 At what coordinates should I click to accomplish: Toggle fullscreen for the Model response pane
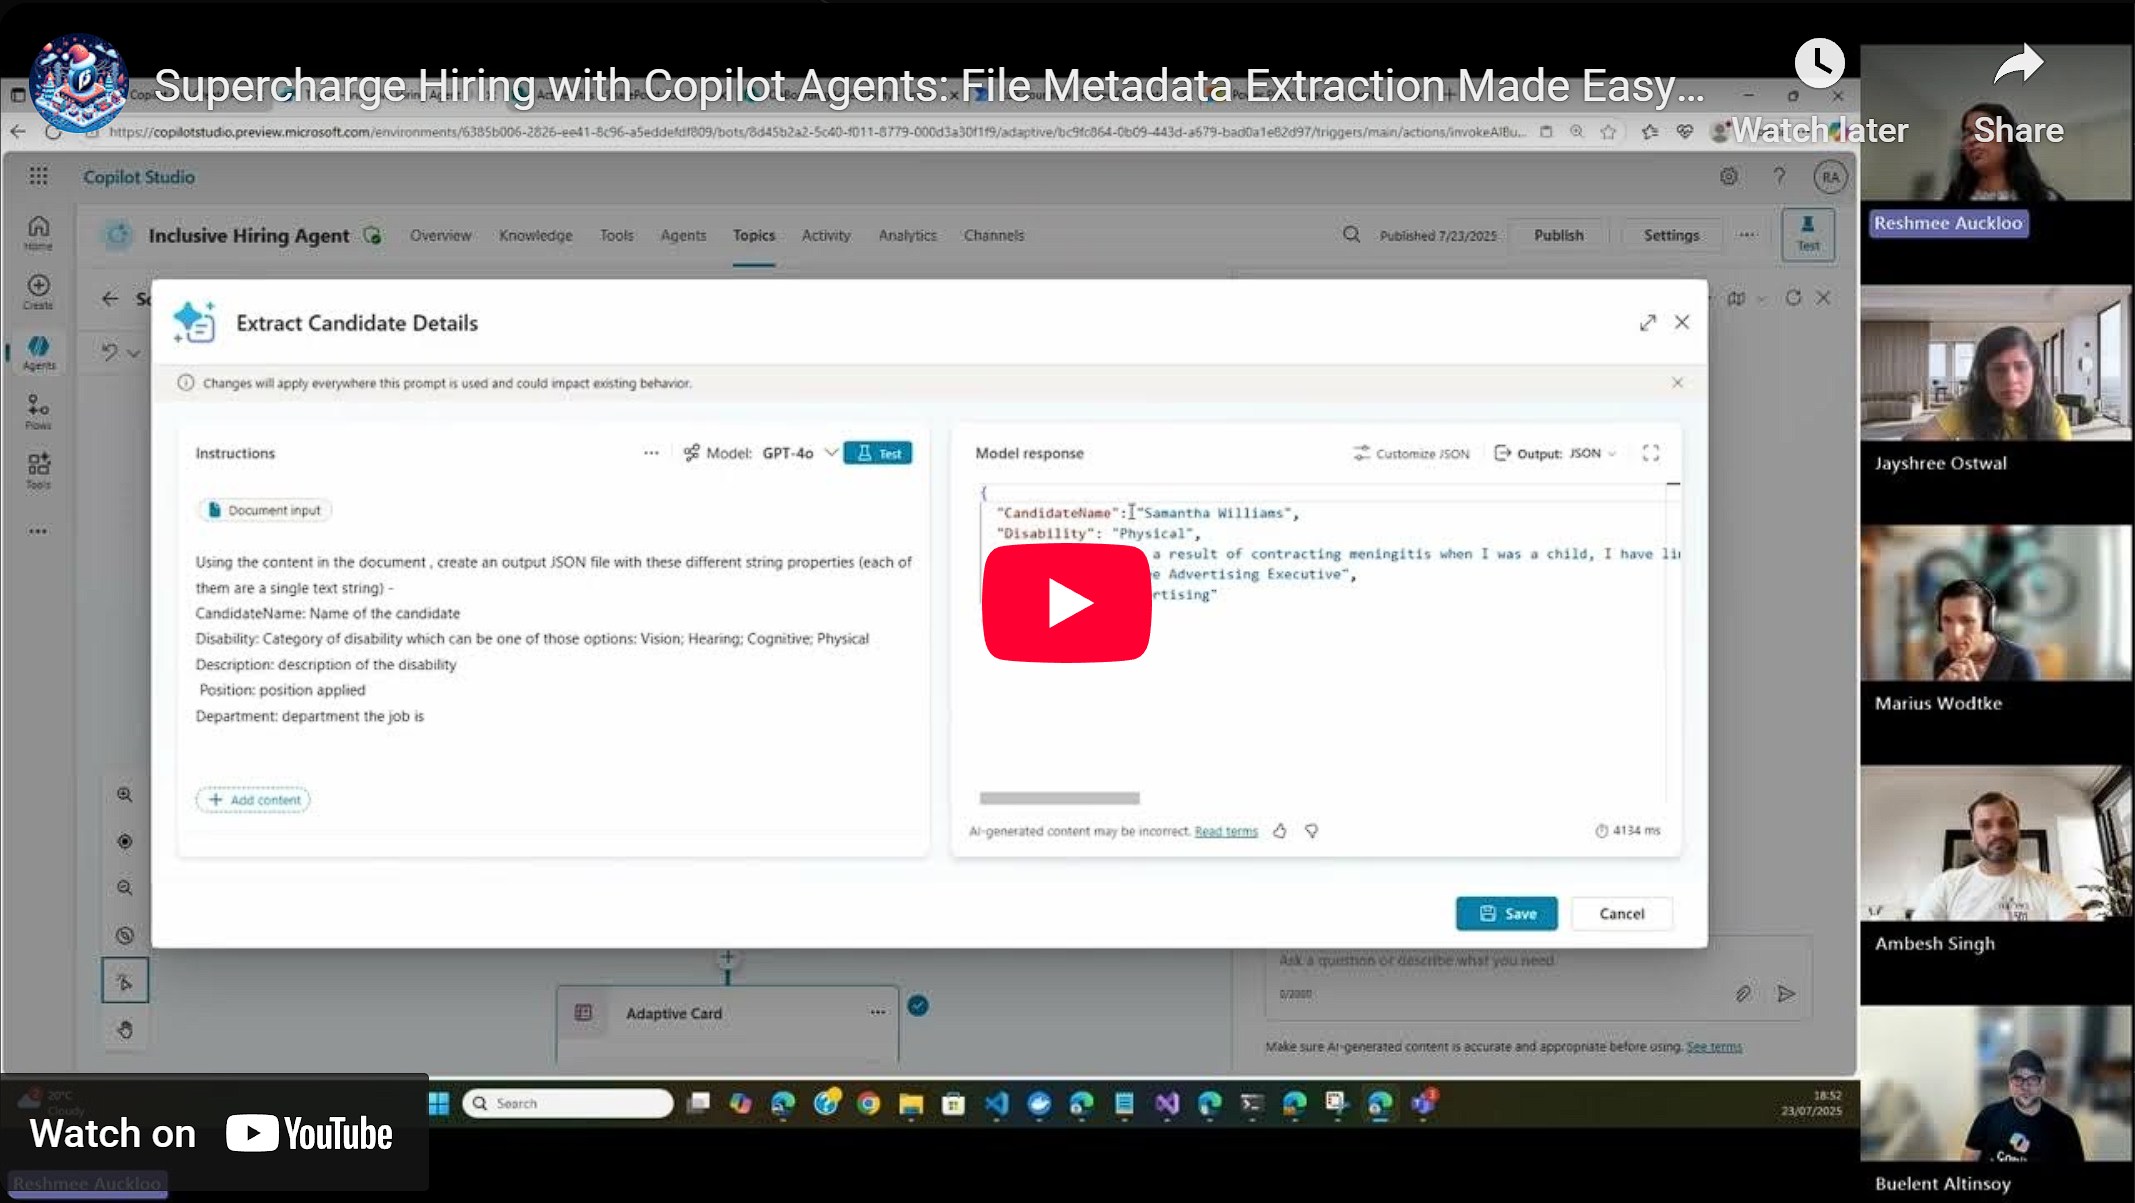1650,453
